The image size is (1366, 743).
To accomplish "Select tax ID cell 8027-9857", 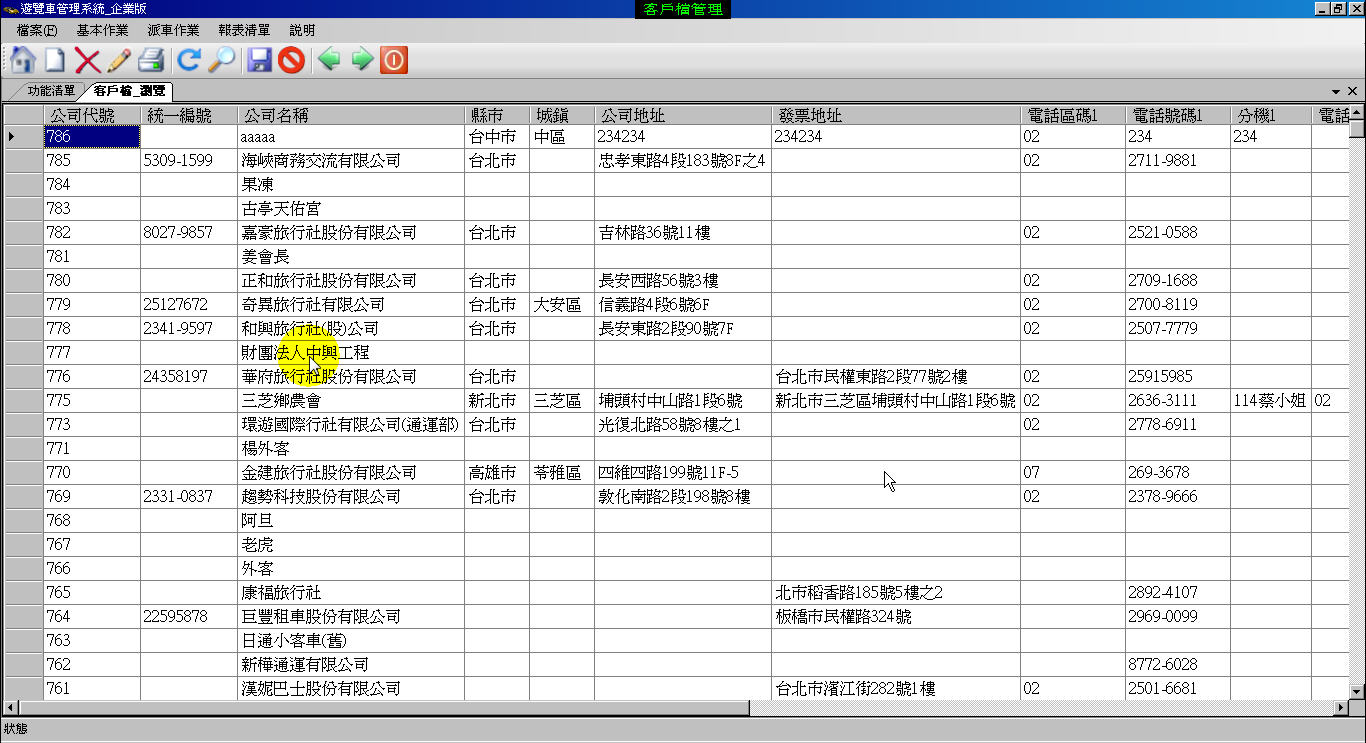I will [189, 232].
